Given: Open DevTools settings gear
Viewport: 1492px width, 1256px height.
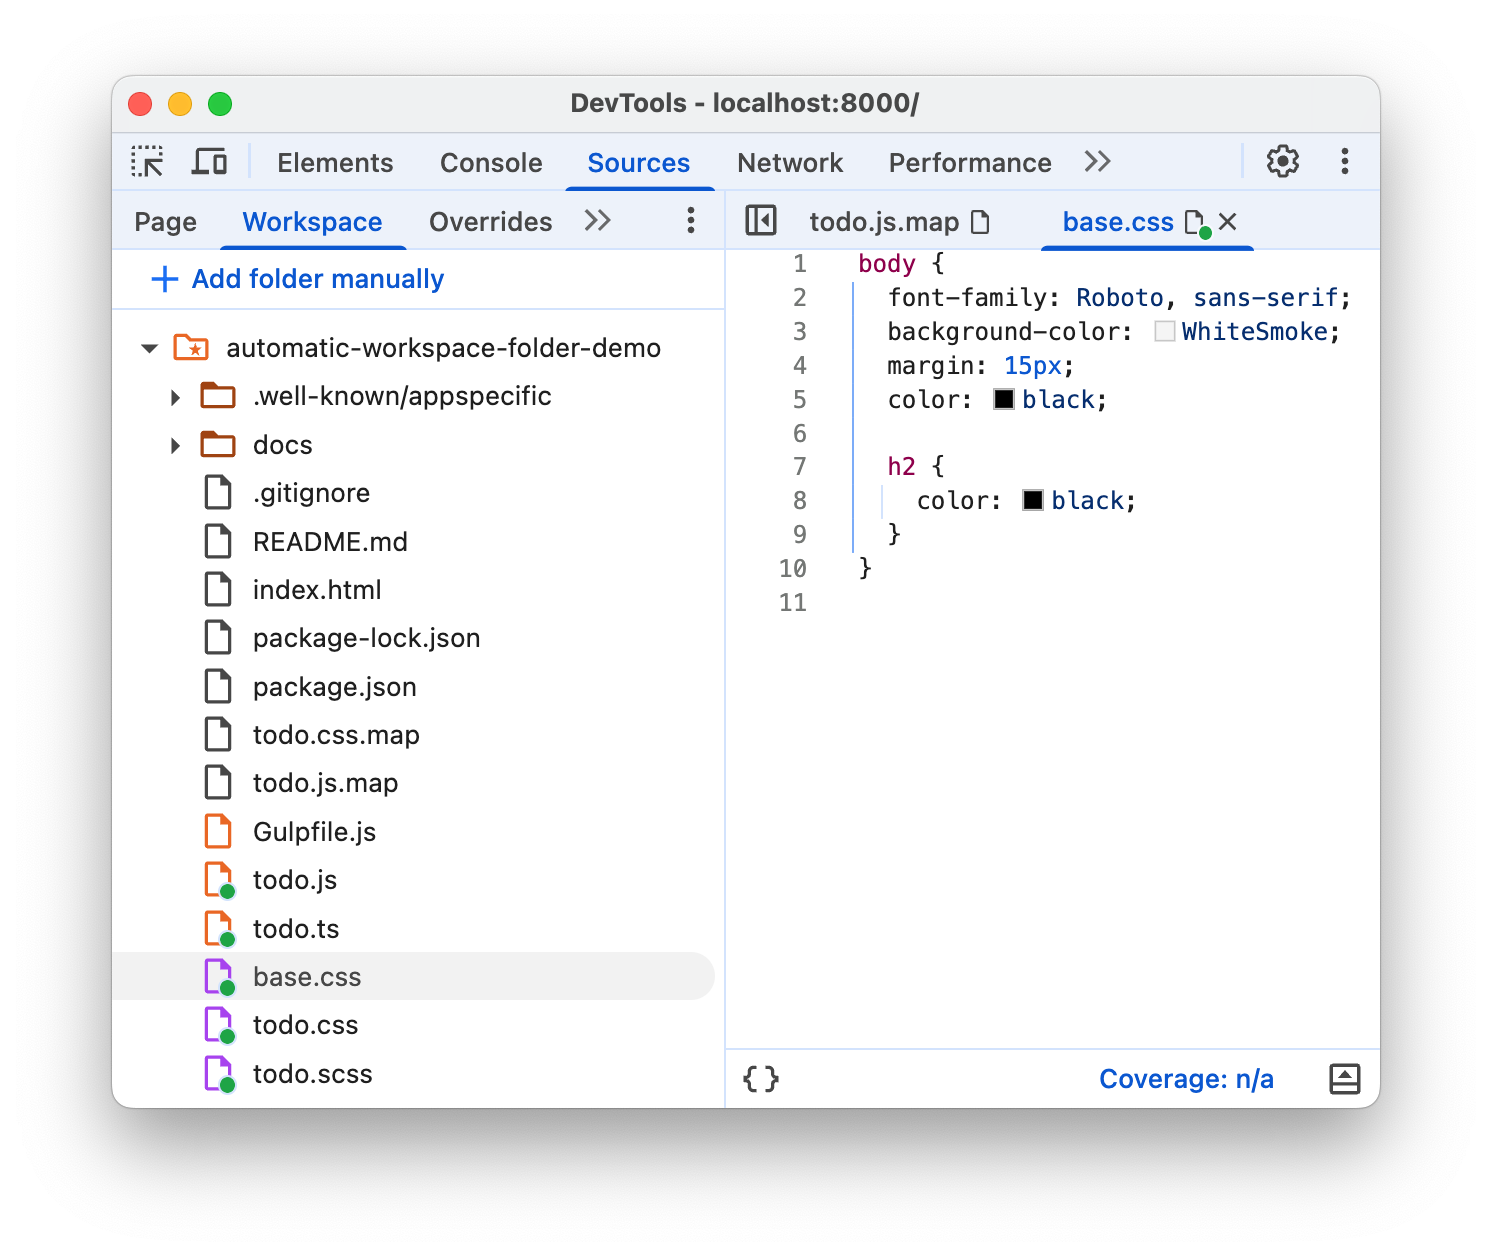Looking at the screenshot, I should tap(1282, 161).
